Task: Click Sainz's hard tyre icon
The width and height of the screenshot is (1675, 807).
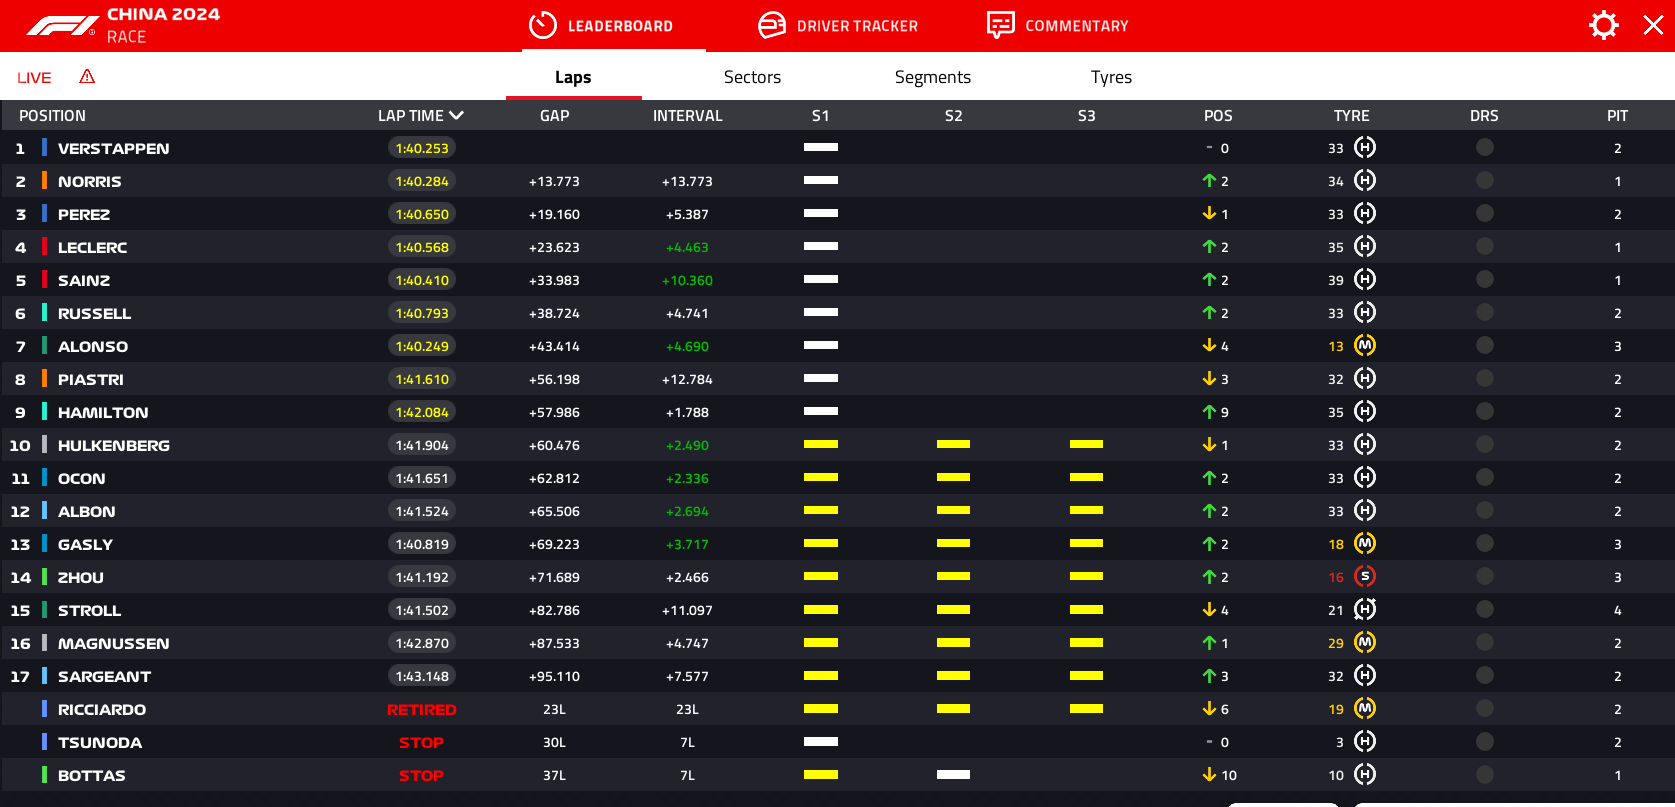Action: point(1365,280)
